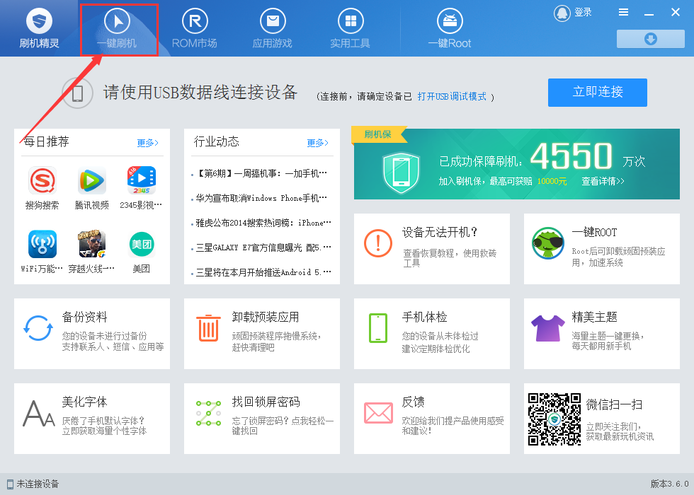Click the 立即连接 button
Screen dimensions: 694x495
tap(597, 92)
